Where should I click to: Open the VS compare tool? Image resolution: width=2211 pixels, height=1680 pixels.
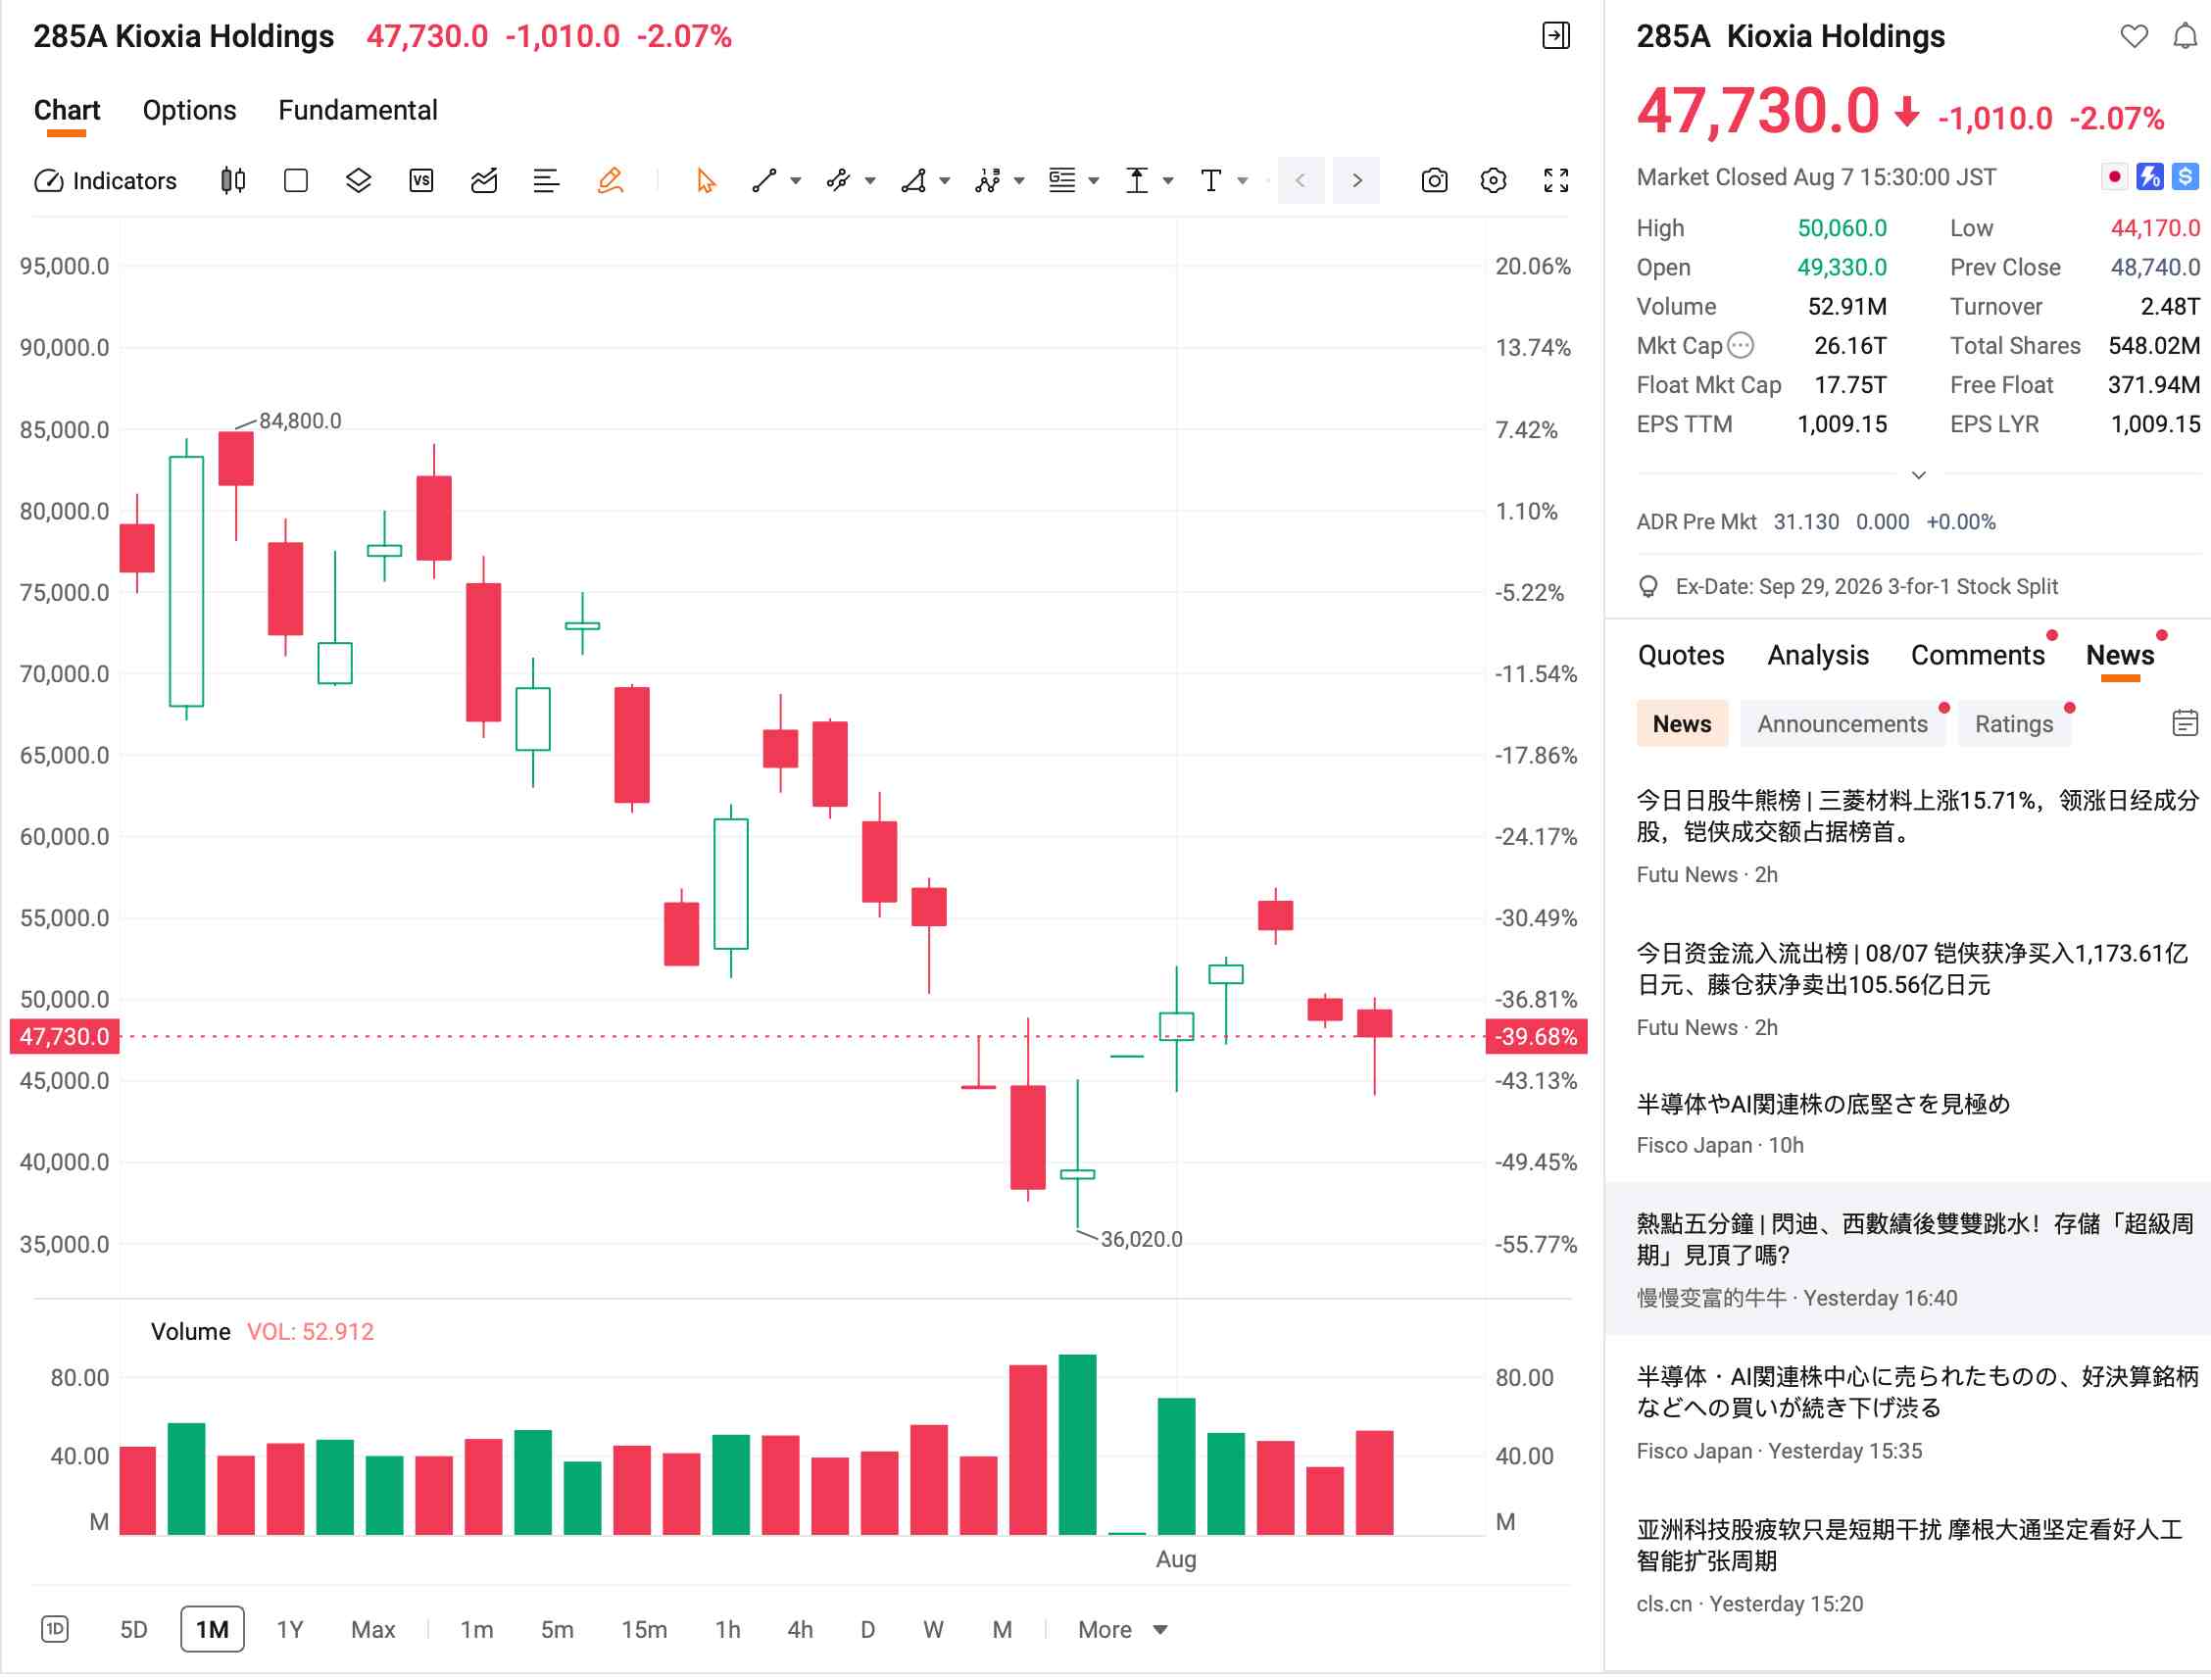(x=422, y=181)
